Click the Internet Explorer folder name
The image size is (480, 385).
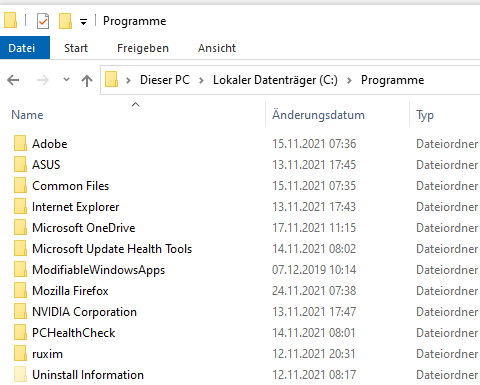point(76,207)
